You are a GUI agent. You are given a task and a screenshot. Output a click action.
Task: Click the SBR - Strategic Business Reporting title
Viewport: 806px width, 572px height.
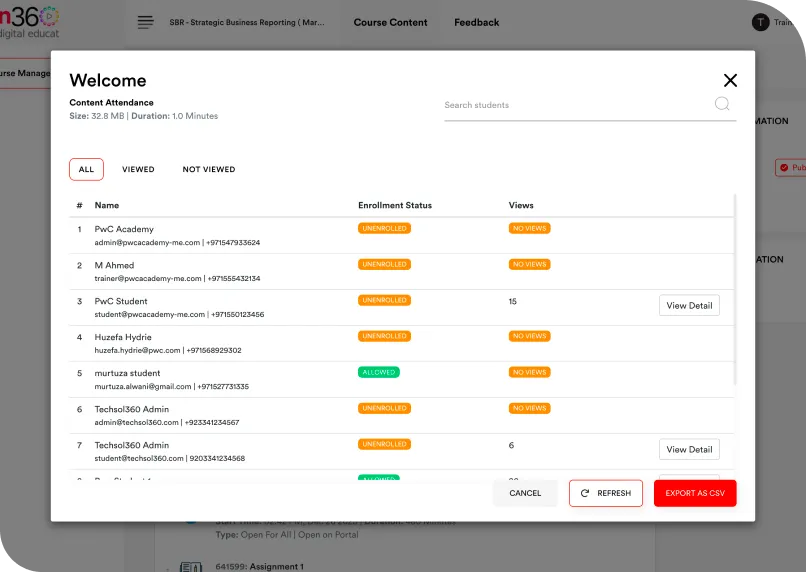(247, 23)
